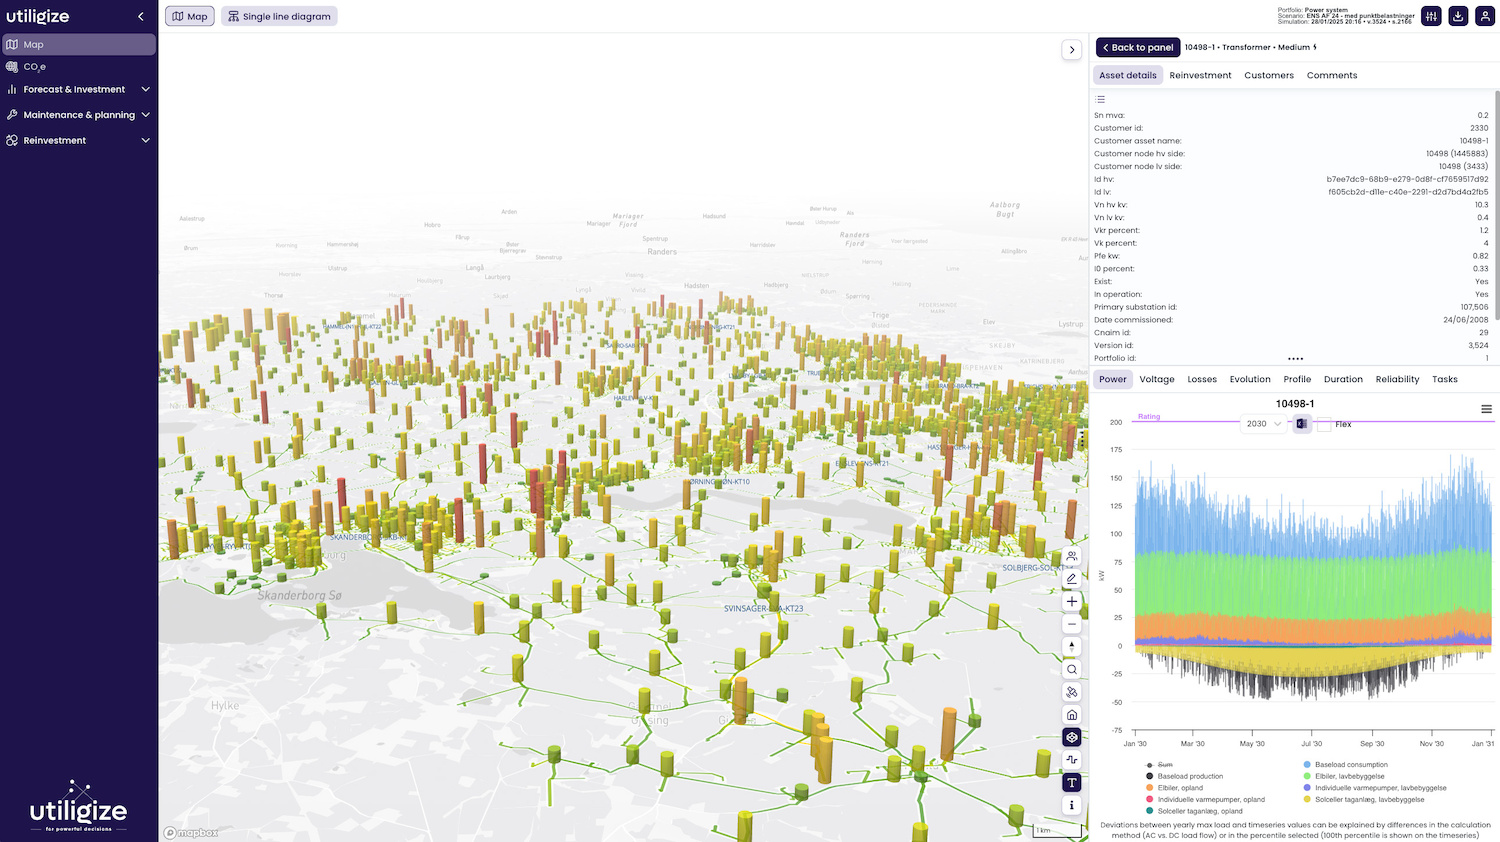Click the satellite view map icon

click(1072, 692)
